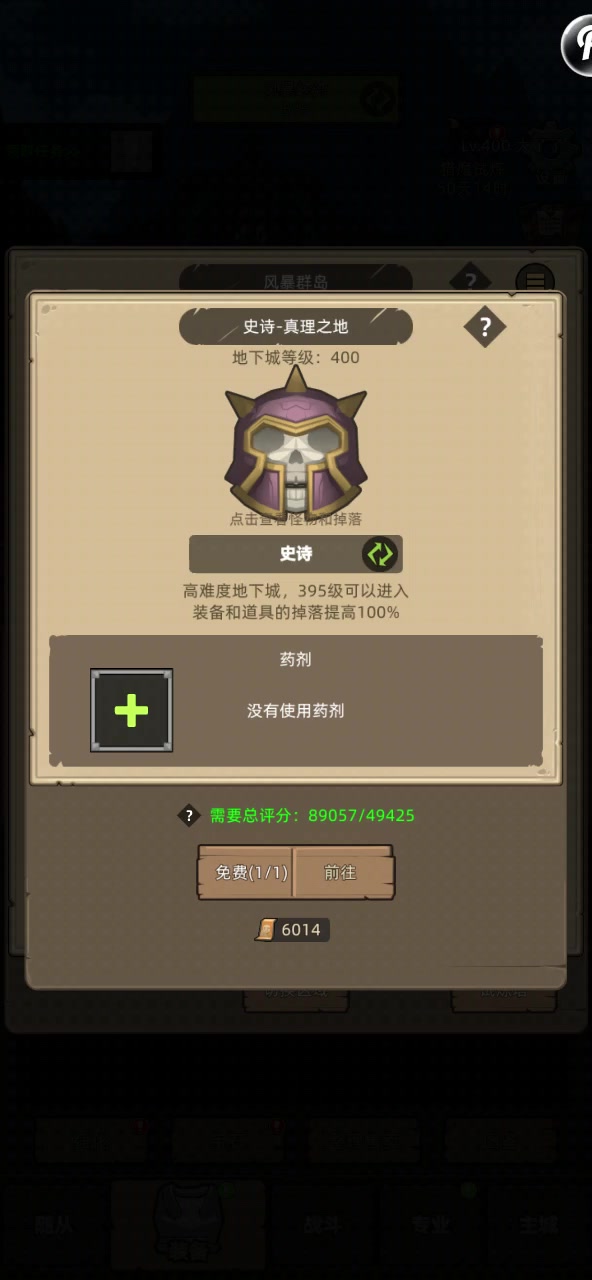
Task: Tap the scroll ticket icon showing 6014
Action: tap(266, 930)
